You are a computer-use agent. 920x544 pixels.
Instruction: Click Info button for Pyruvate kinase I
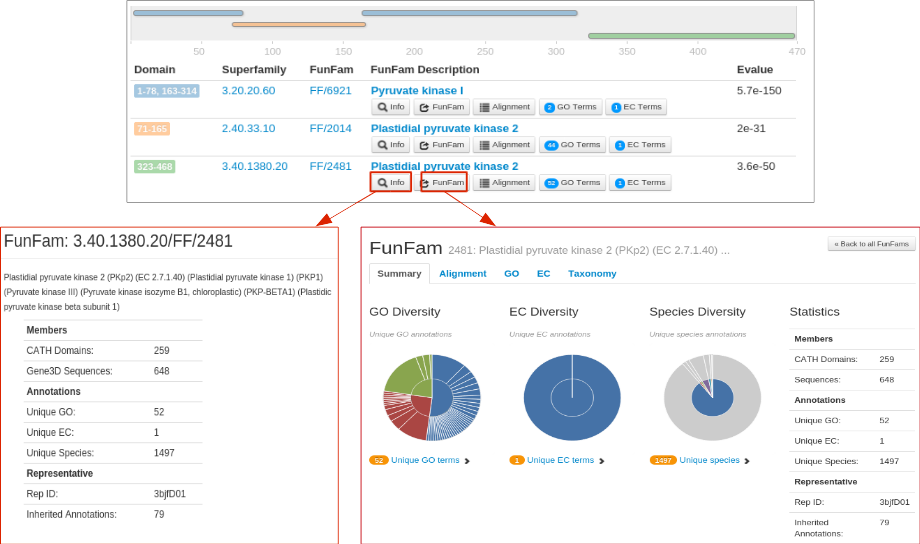pos(391,107)
